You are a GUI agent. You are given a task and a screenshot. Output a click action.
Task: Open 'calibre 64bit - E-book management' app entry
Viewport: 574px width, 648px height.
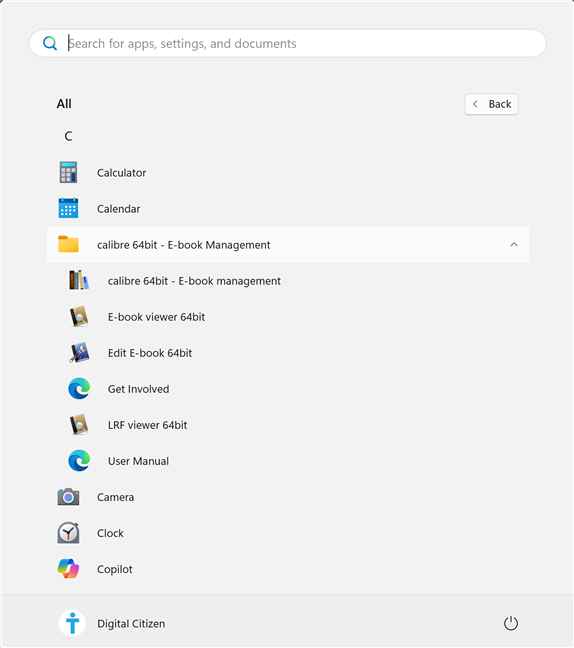point(194,281)
